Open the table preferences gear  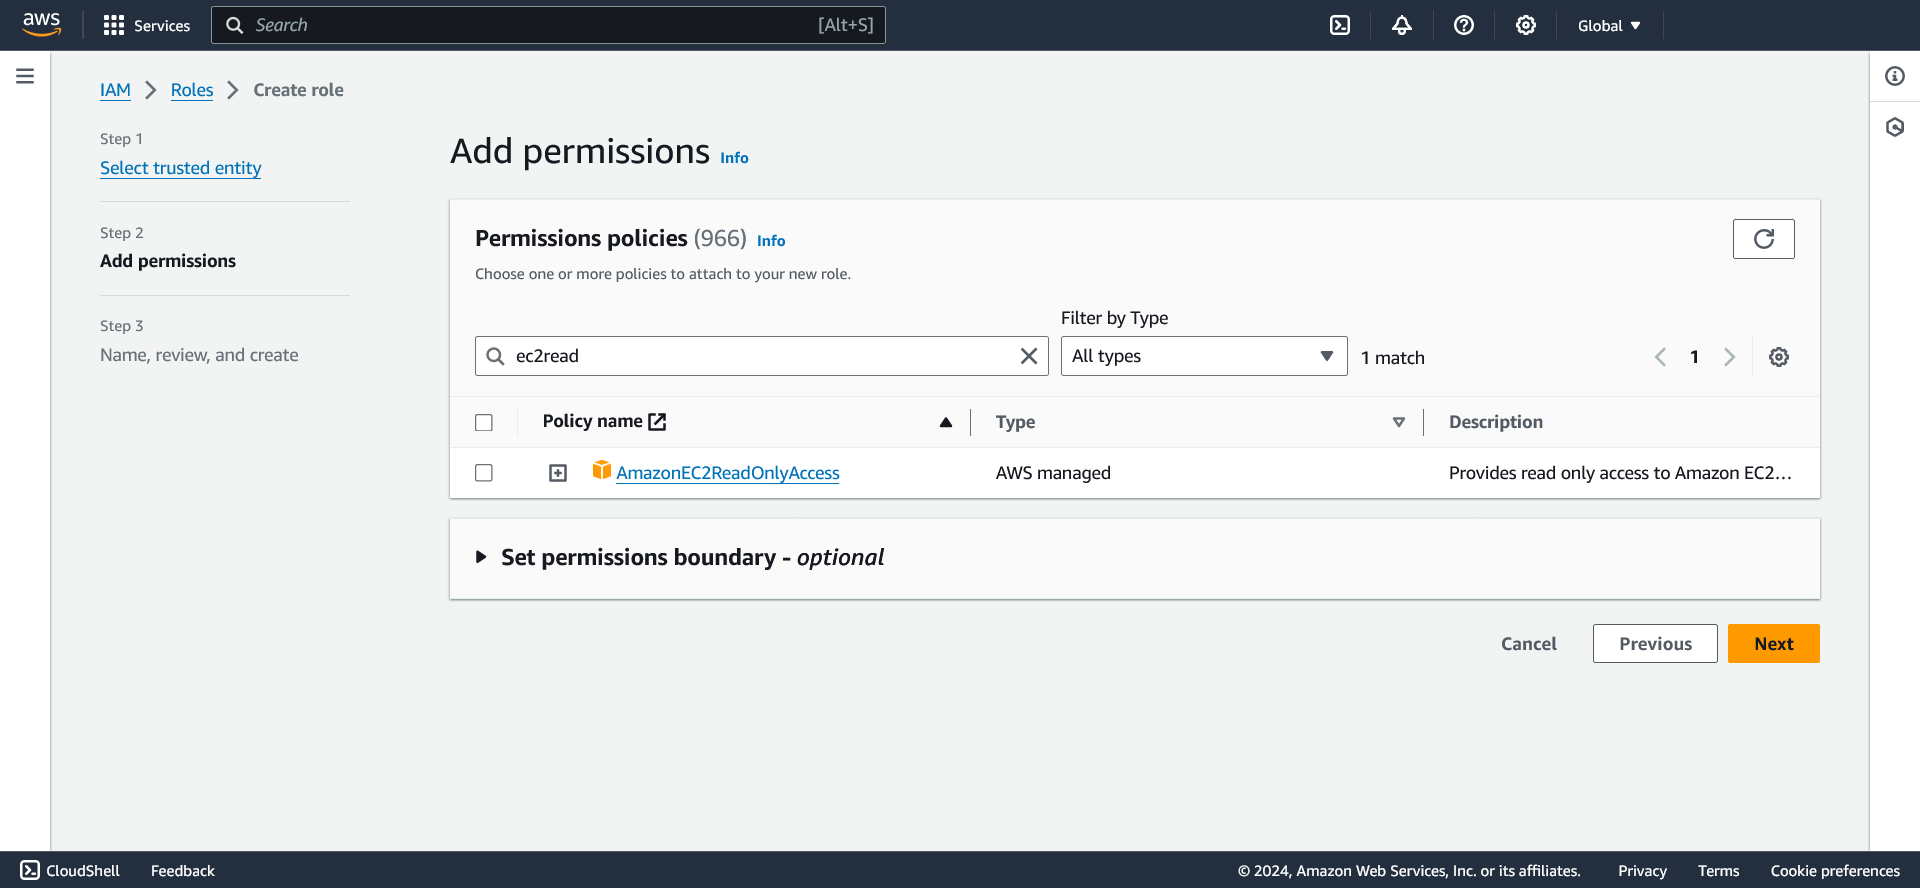click(1779, 357)
